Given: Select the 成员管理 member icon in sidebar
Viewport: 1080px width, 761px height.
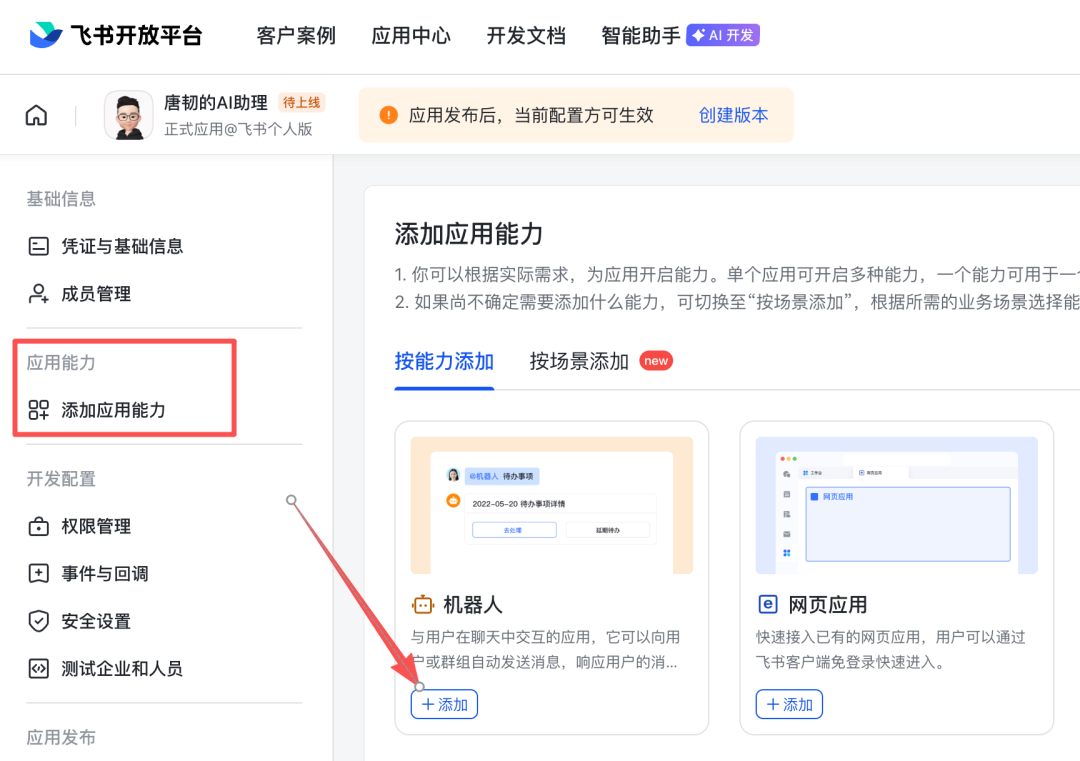Looking at the screenshot, I should pyautogui.click(x=37, y=293).
